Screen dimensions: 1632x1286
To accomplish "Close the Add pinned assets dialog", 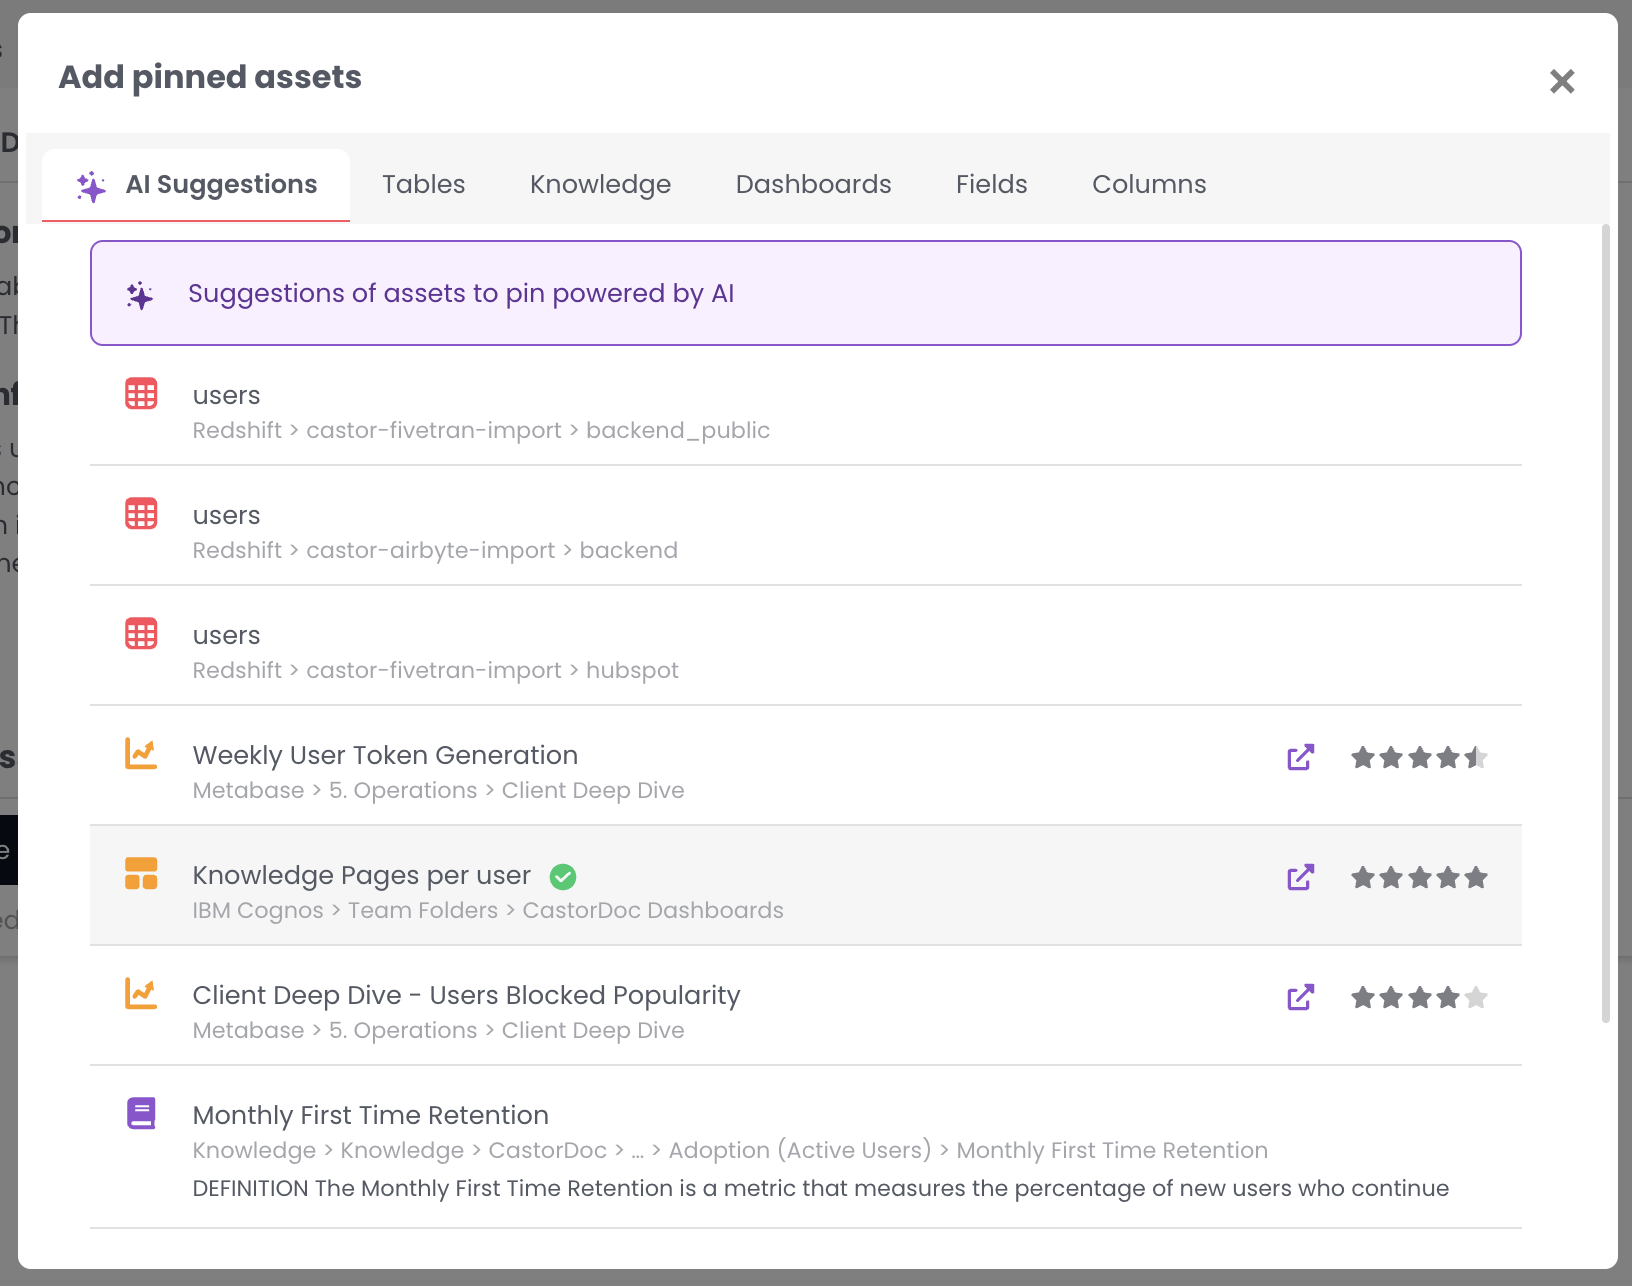I will click(1561, 81).
